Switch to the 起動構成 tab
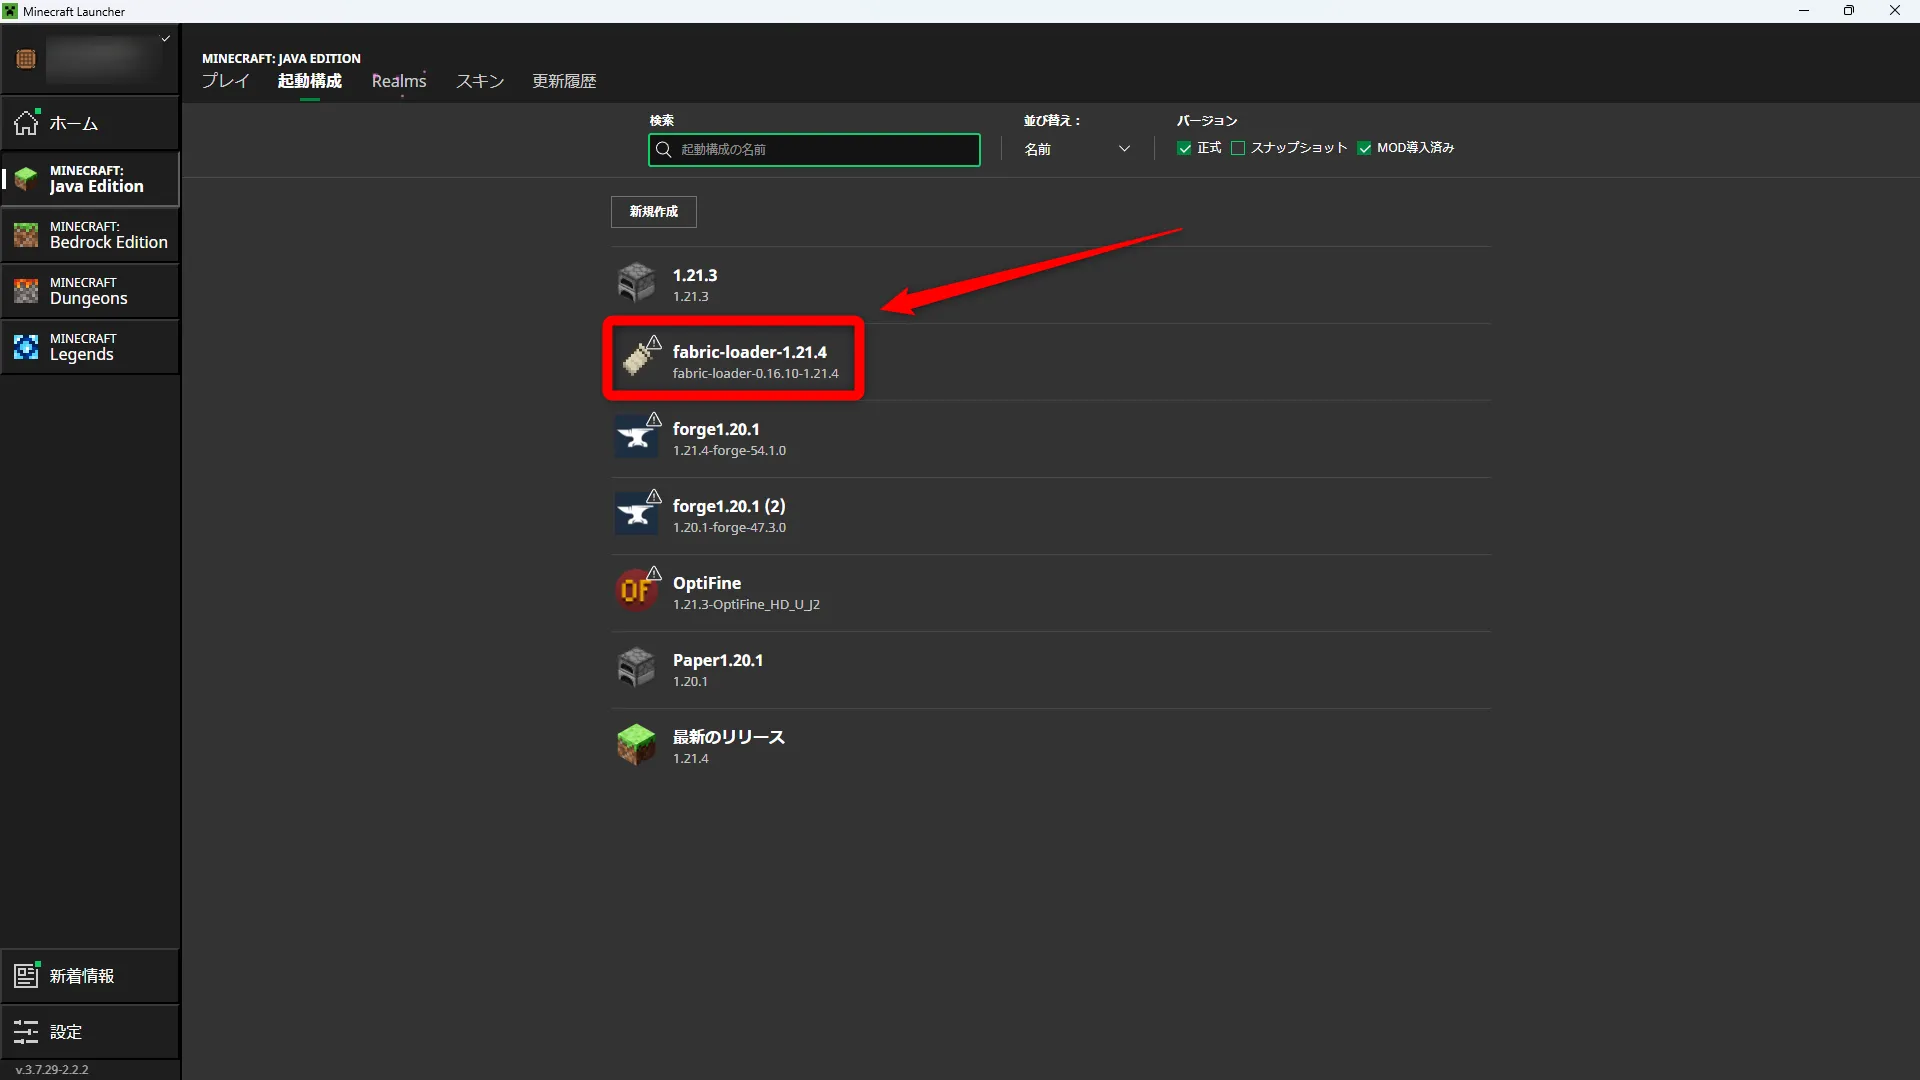 pos(310,81)
